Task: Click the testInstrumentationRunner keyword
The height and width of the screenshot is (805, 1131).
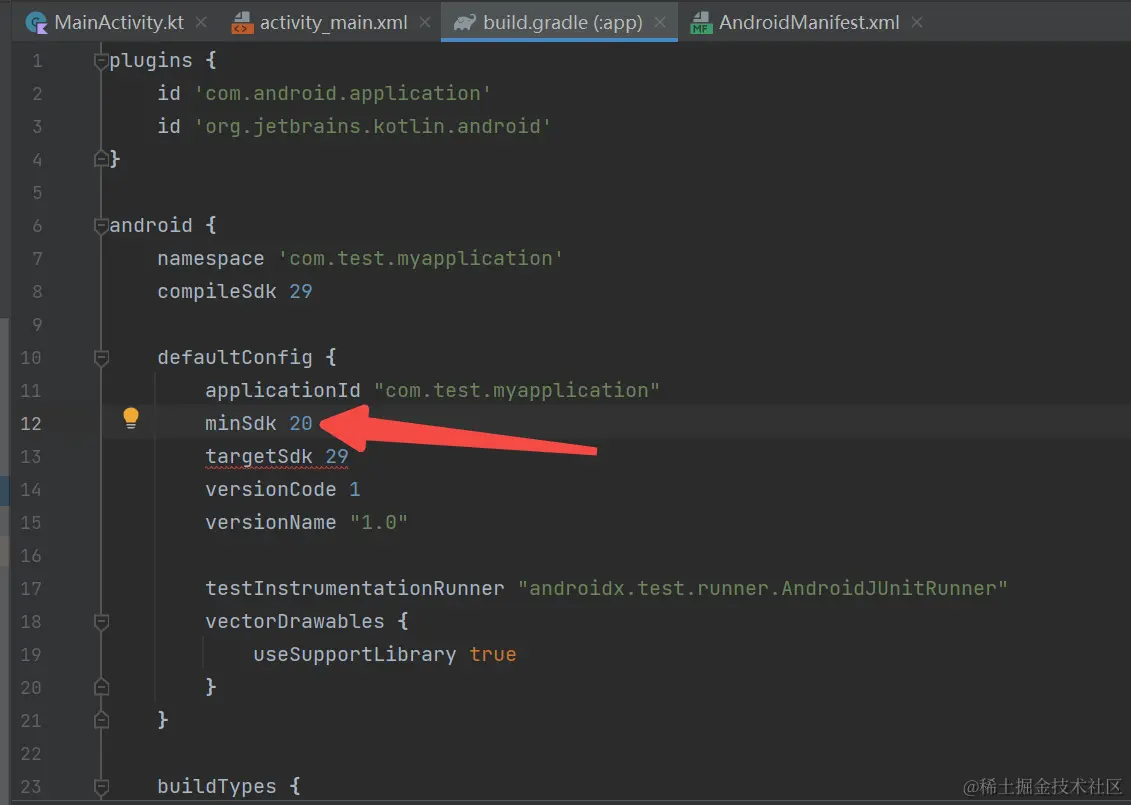Action: 355,589
